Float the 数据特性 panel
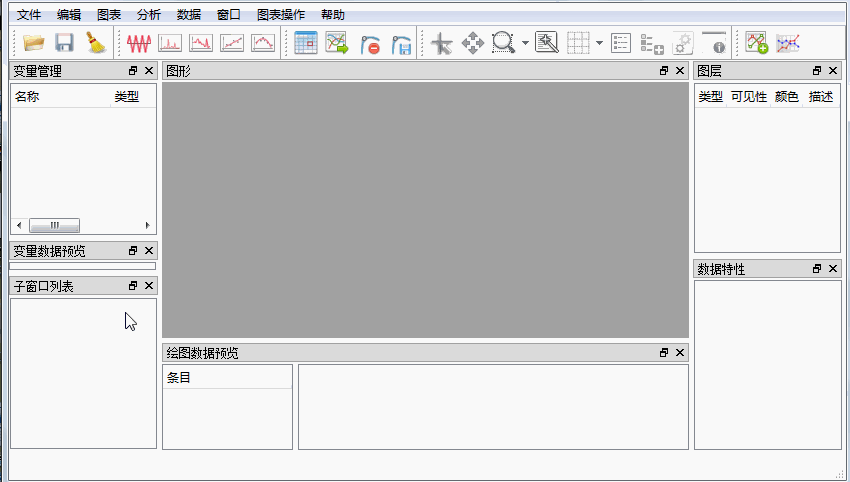Viewport: 850px width, 482px height. click(x=817, y=268)
